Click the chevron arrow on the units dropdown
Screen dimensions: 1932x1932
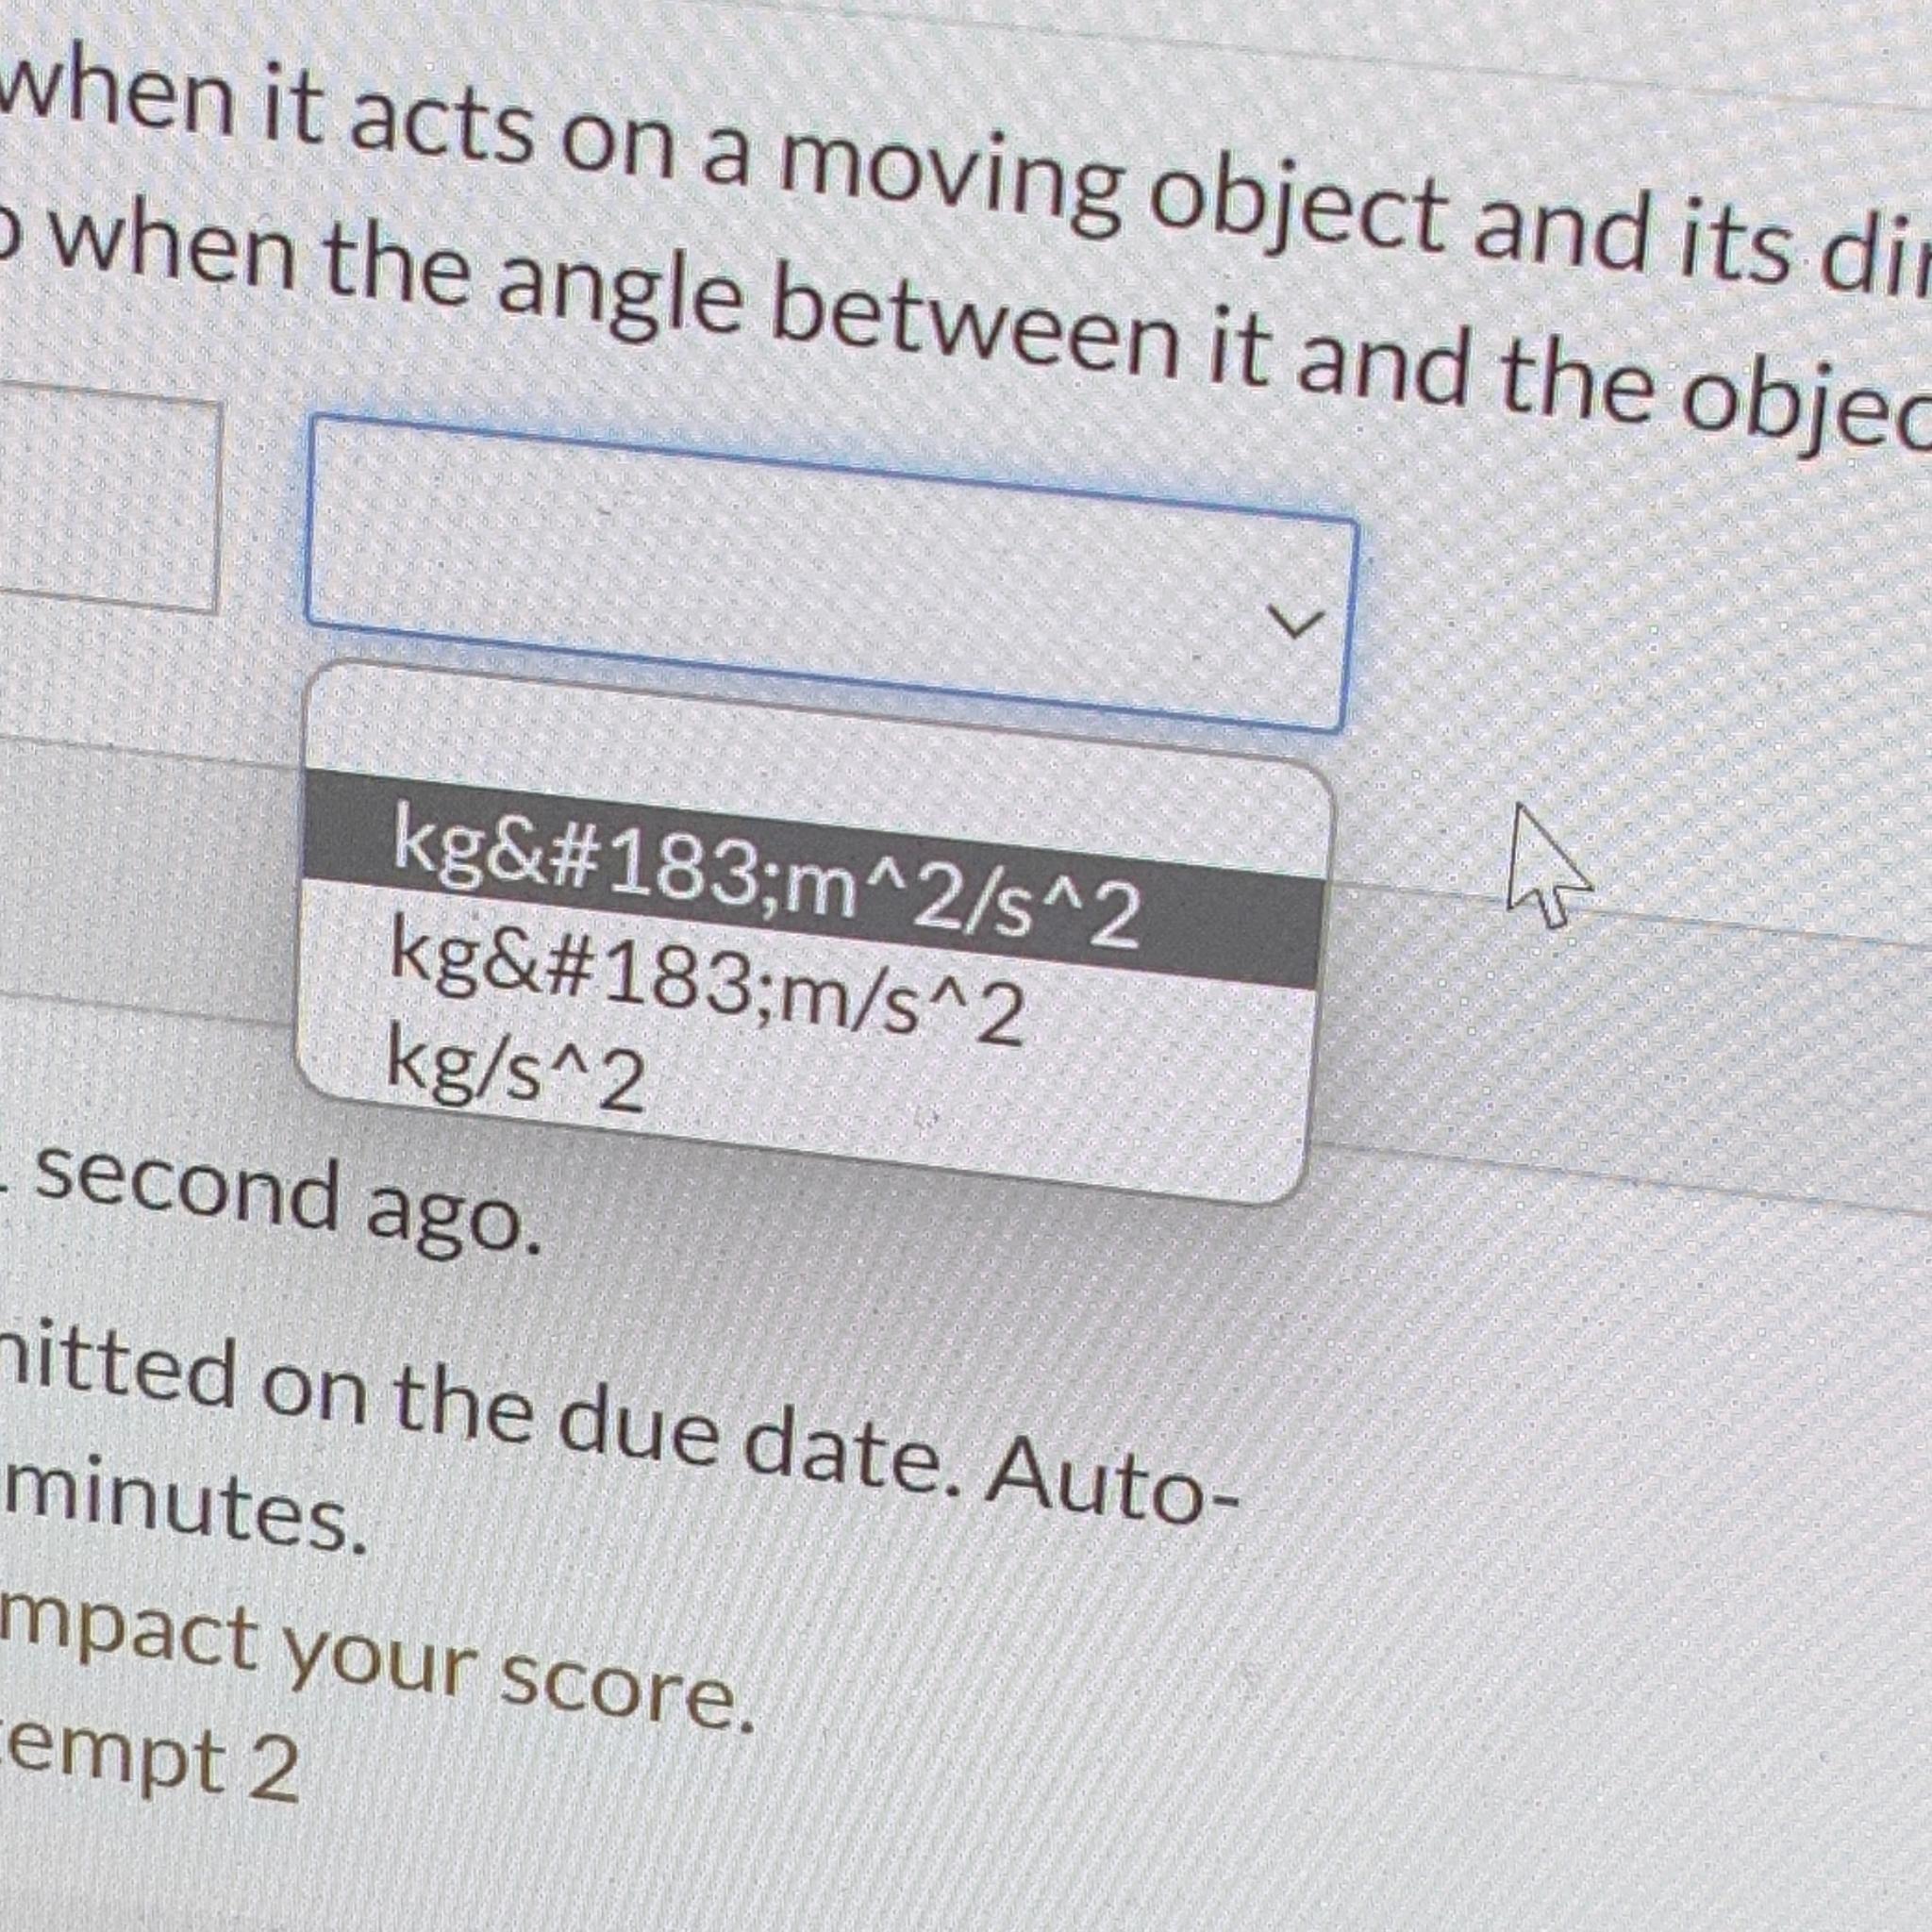pos(1295,622)
